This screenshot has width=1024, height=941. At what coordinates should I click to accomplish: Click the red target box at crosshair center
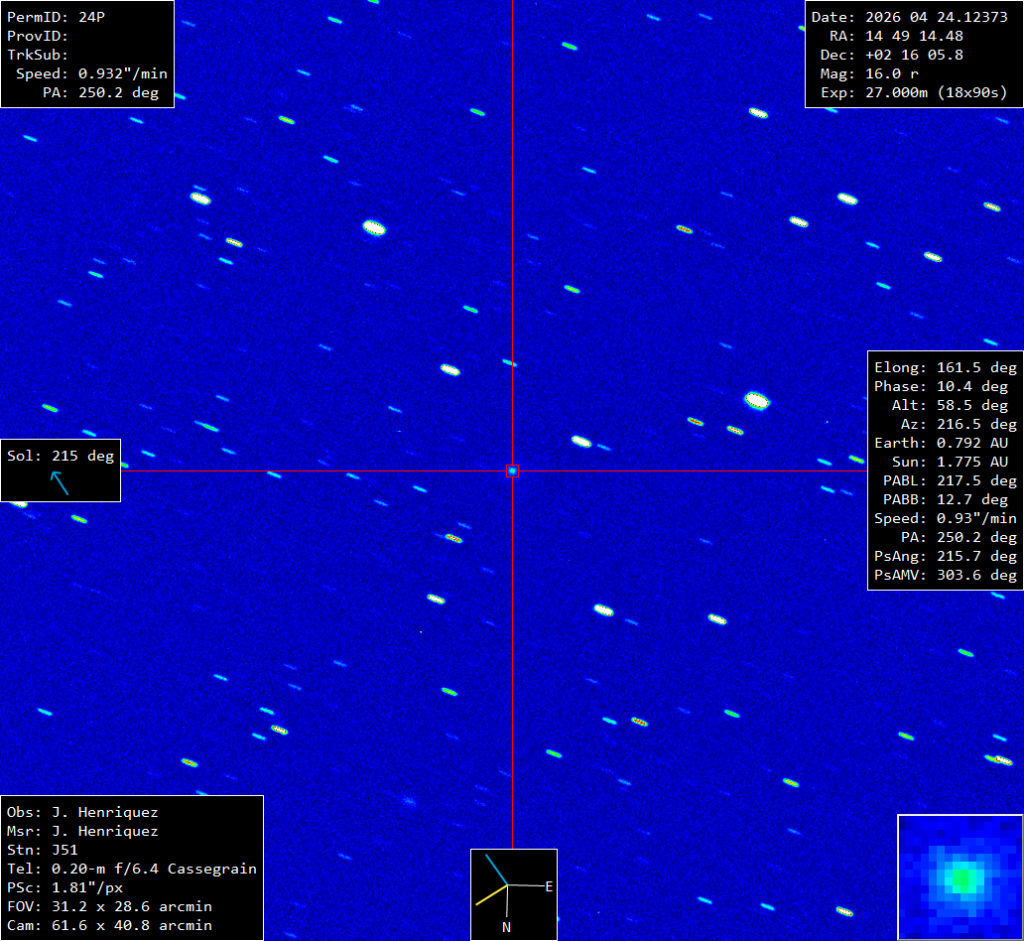pos(512,470)
